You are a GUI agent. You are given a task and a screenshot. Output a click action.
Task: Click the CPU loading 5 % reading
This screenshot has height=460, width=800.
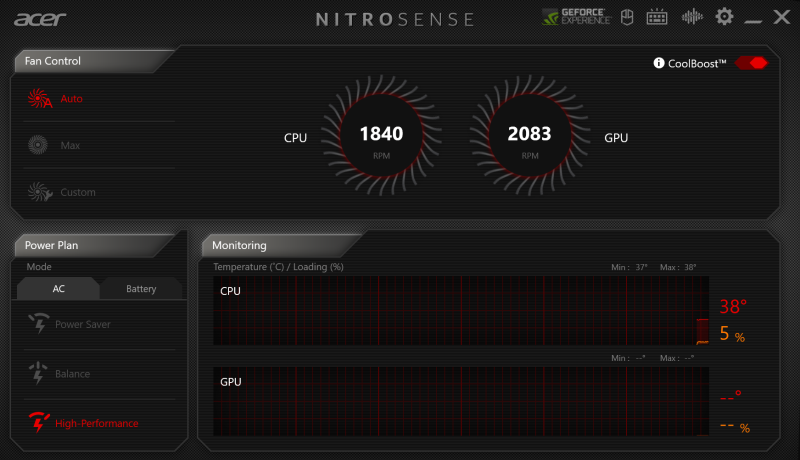pos(732,334)
